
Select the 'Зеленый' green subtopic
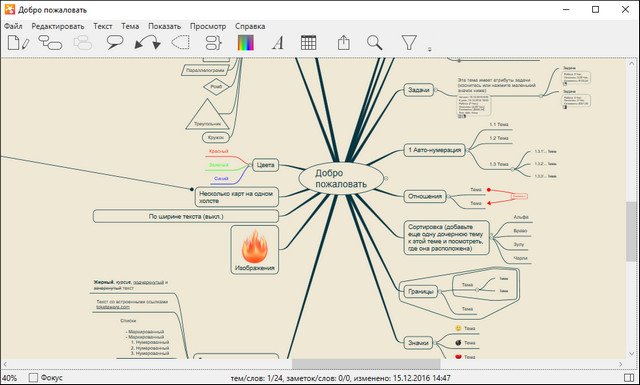click(x=219, y=165)
